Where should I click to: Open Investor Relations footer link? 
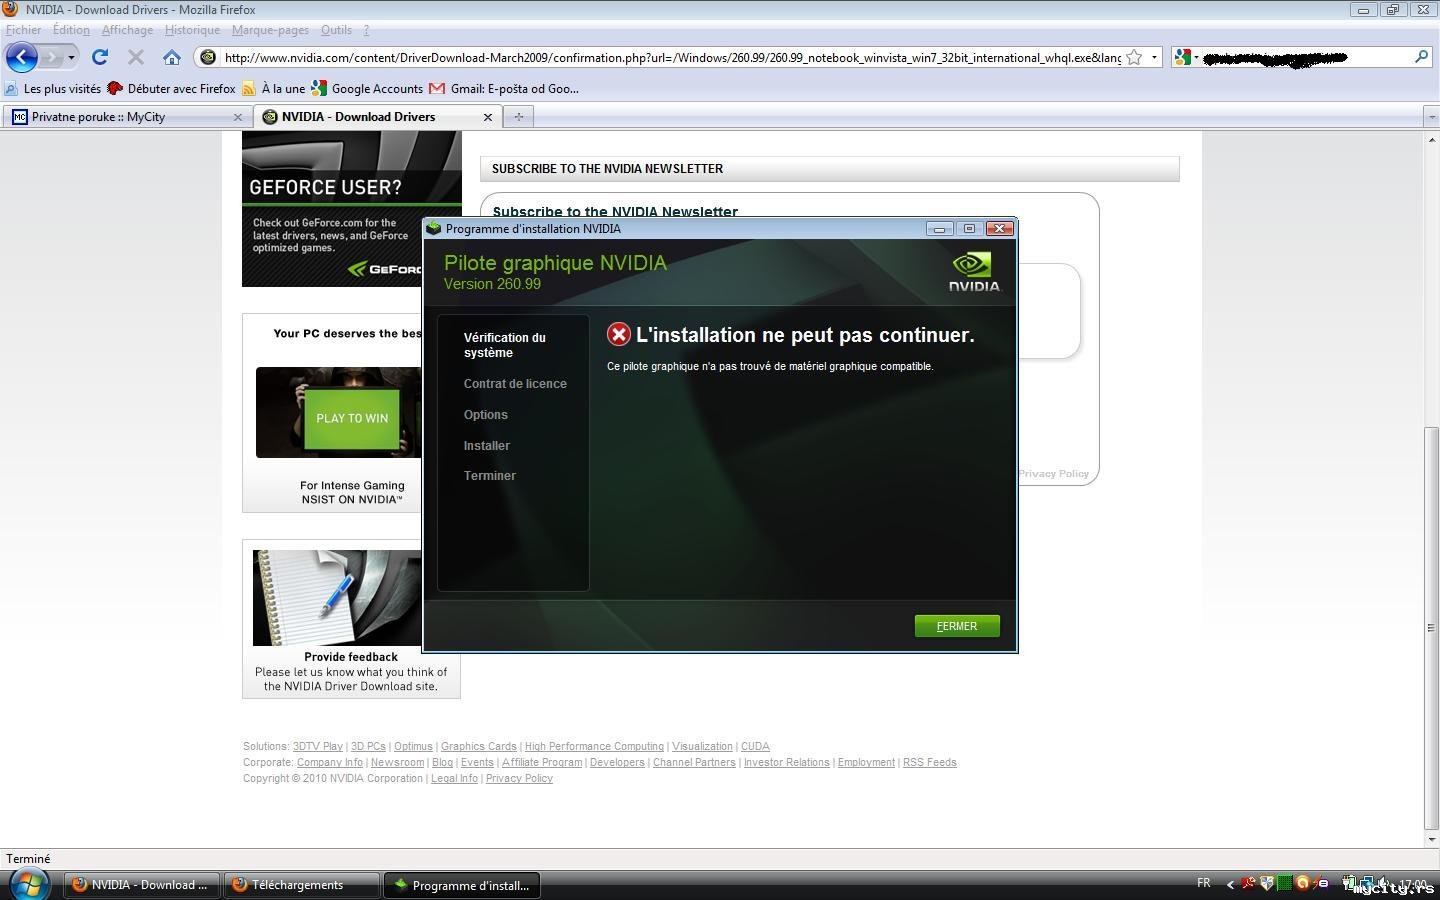point(787,762)
